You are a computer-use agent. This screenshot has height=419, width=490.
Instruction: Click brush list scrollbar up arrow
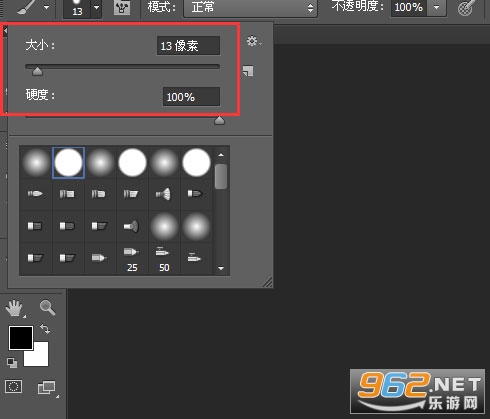pos(221,155)
